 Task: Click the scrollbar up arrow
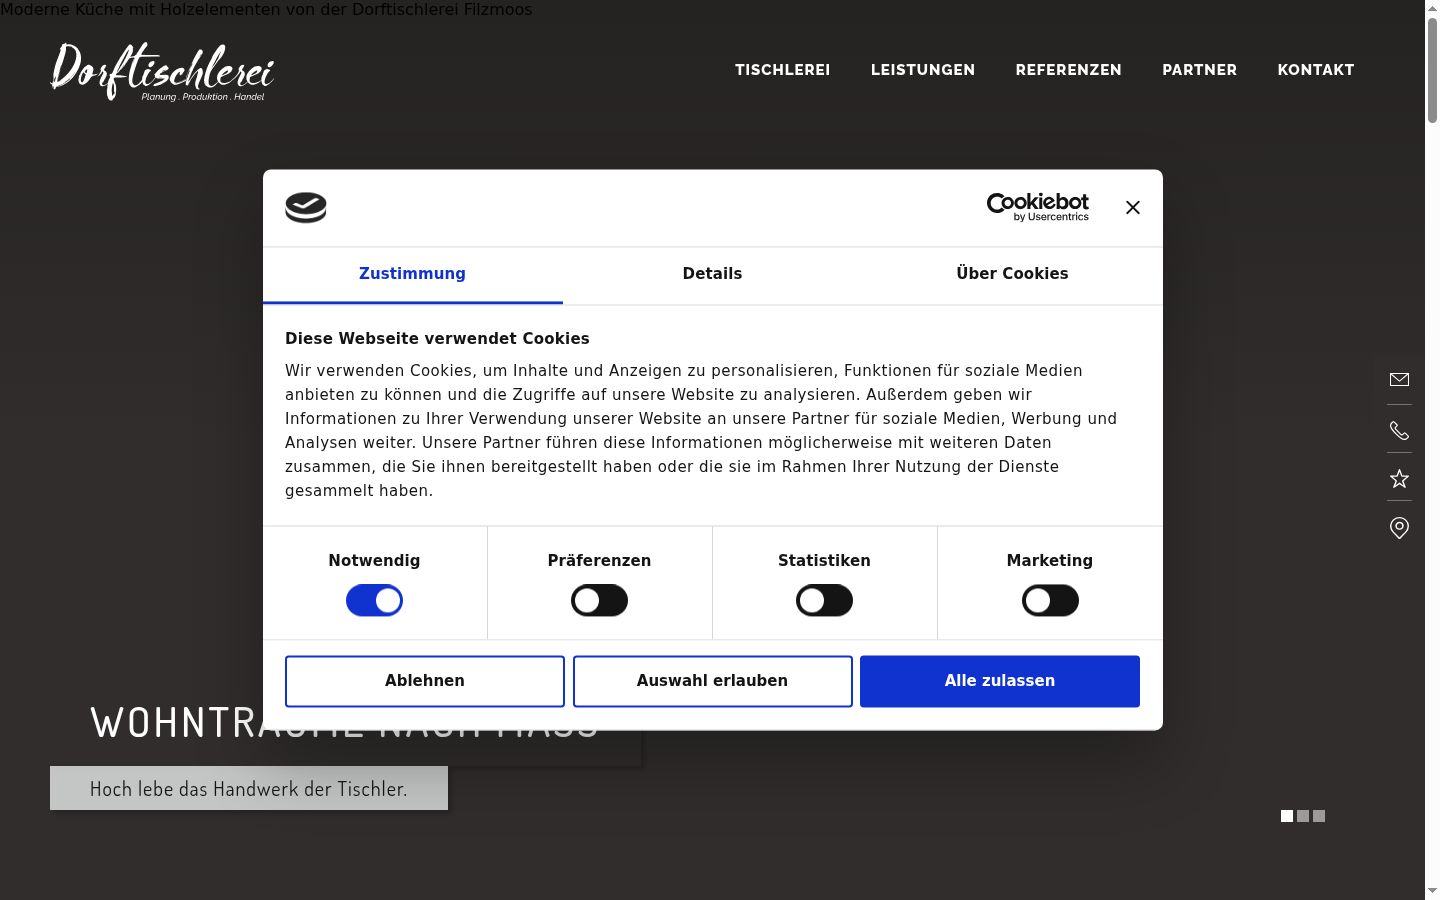(x=1432, y=8)
